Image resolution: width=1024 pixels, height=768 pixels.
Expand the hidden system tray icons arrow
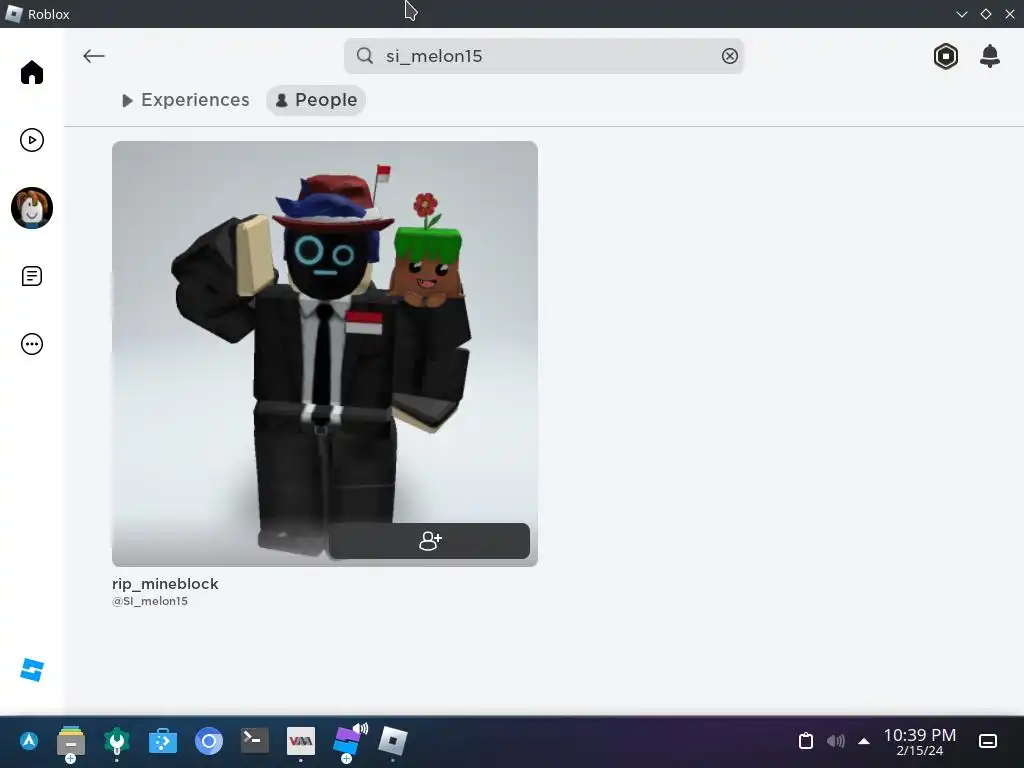tap(863, 741)
